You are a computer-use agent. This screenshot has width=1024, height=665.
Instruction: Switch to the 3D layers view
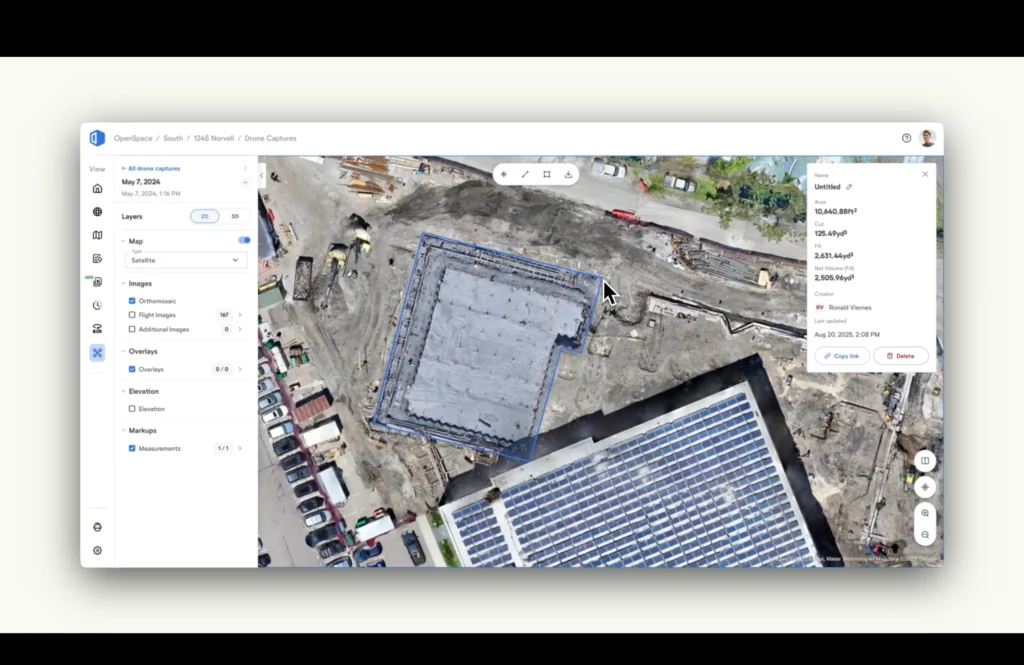tap(234, 216)
